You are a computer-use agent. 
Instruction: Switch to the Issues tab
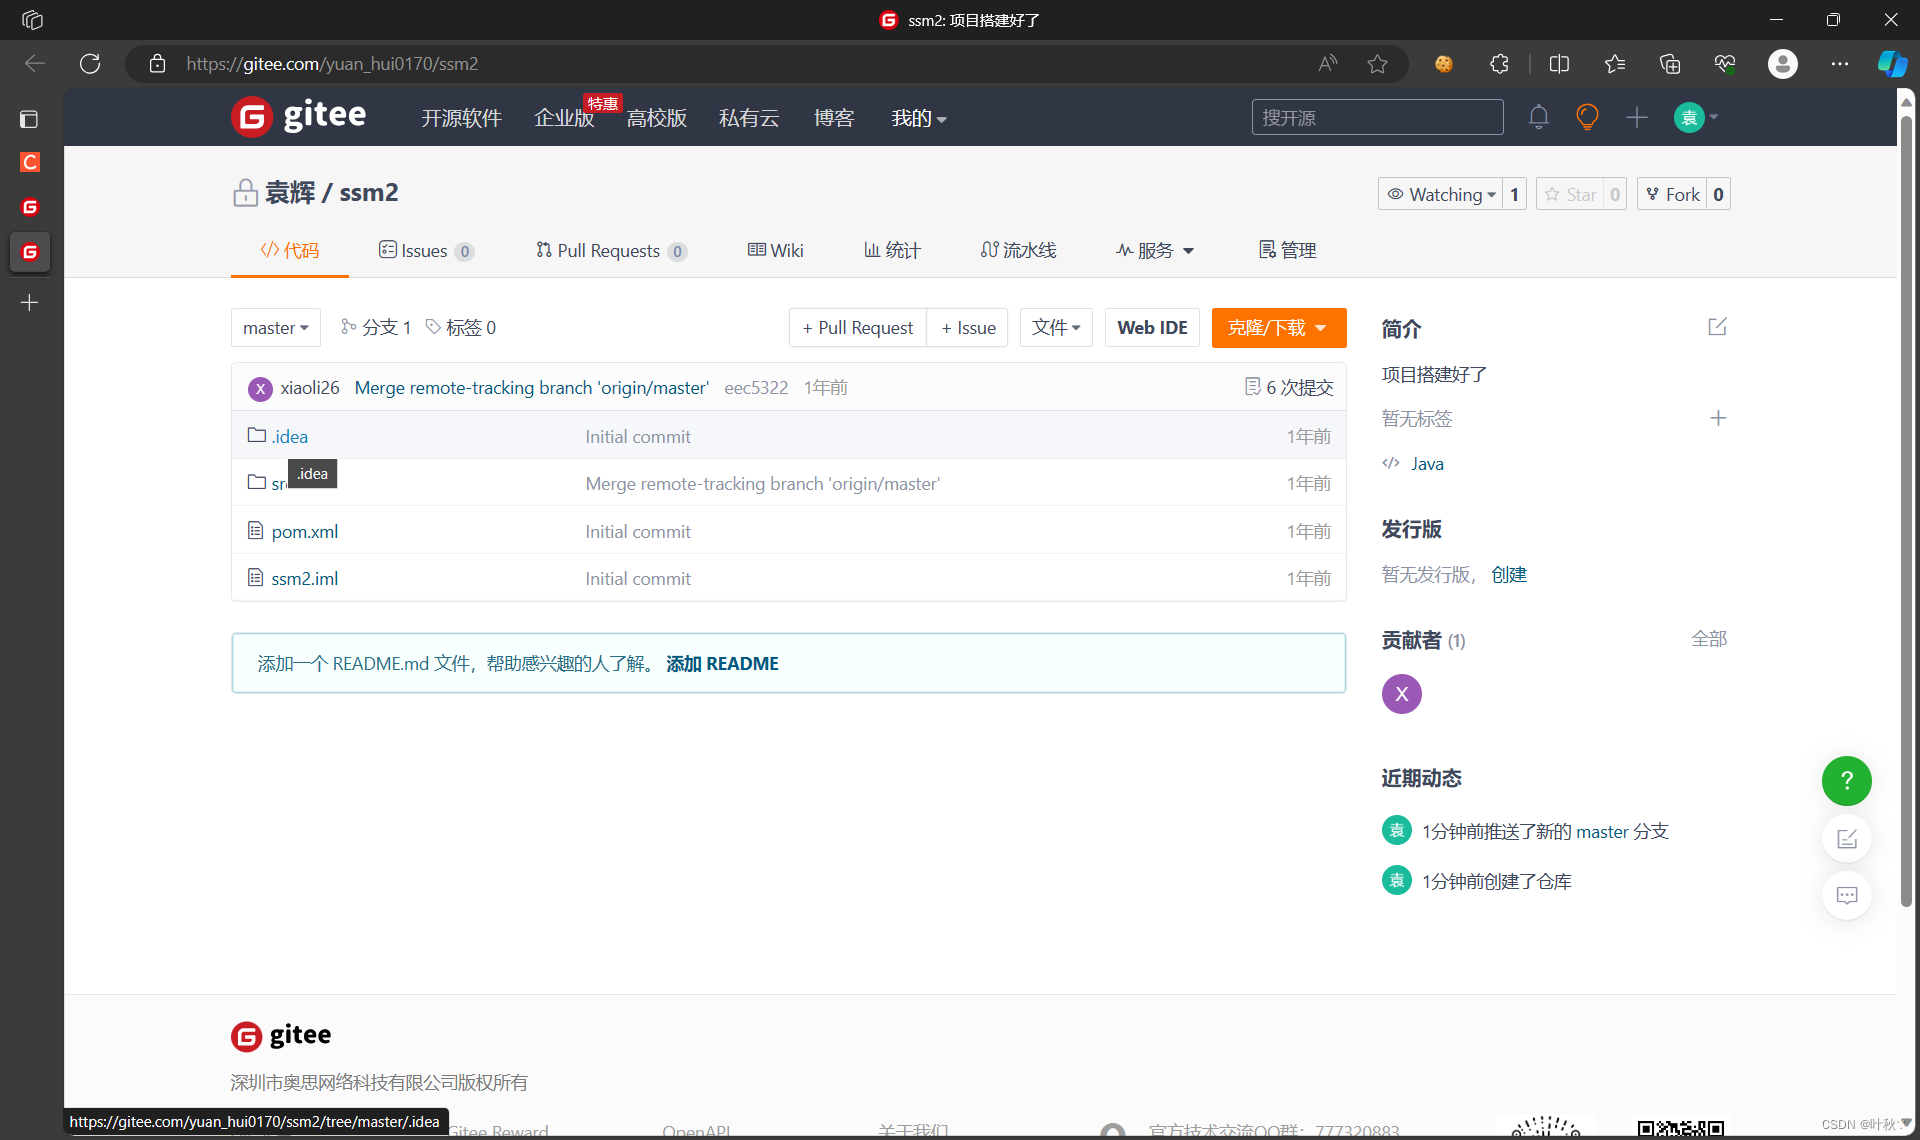425,251
